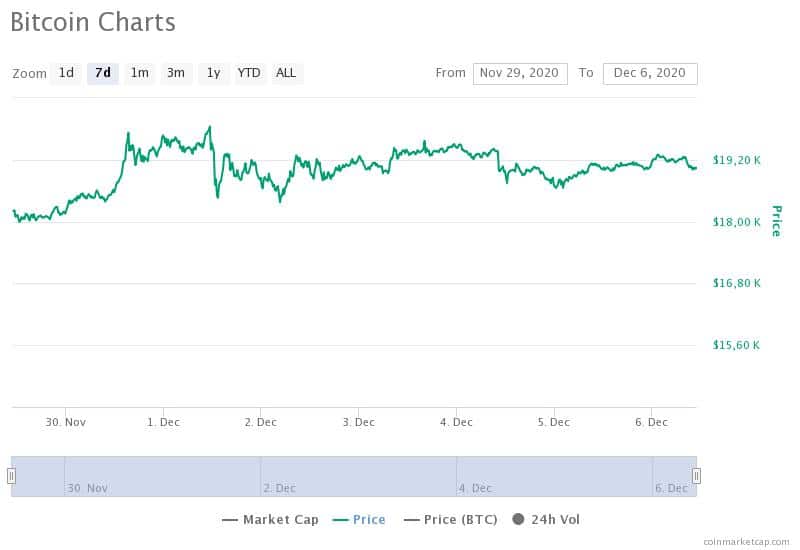
Task: Grab the right navigator handle
Action: point(696,476)
